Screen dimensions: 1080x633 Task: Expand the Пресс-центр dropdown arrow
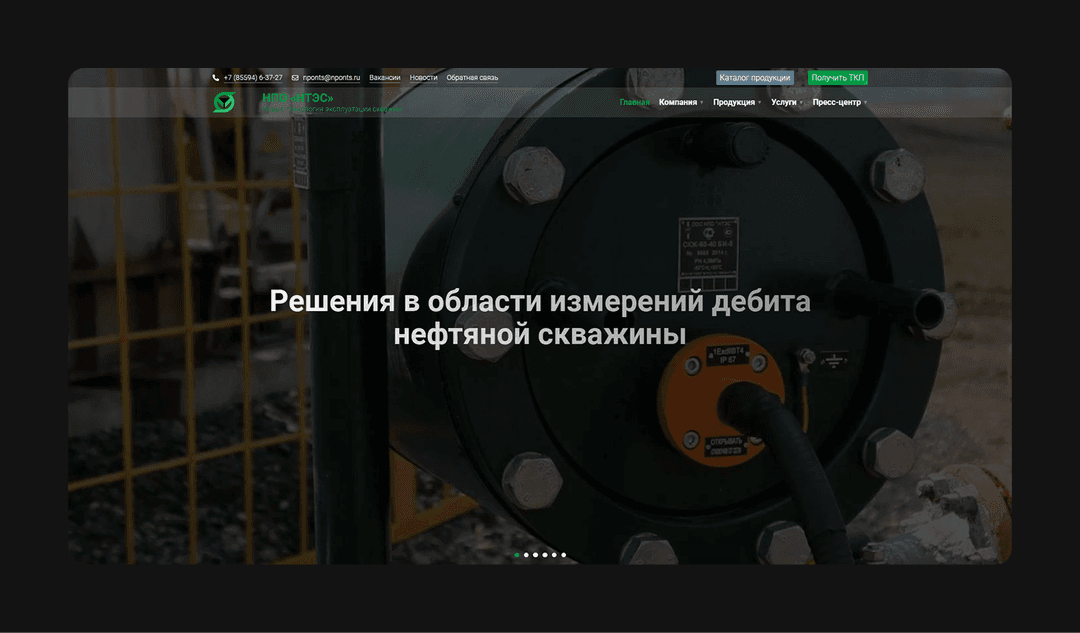[x=865, y=103]
